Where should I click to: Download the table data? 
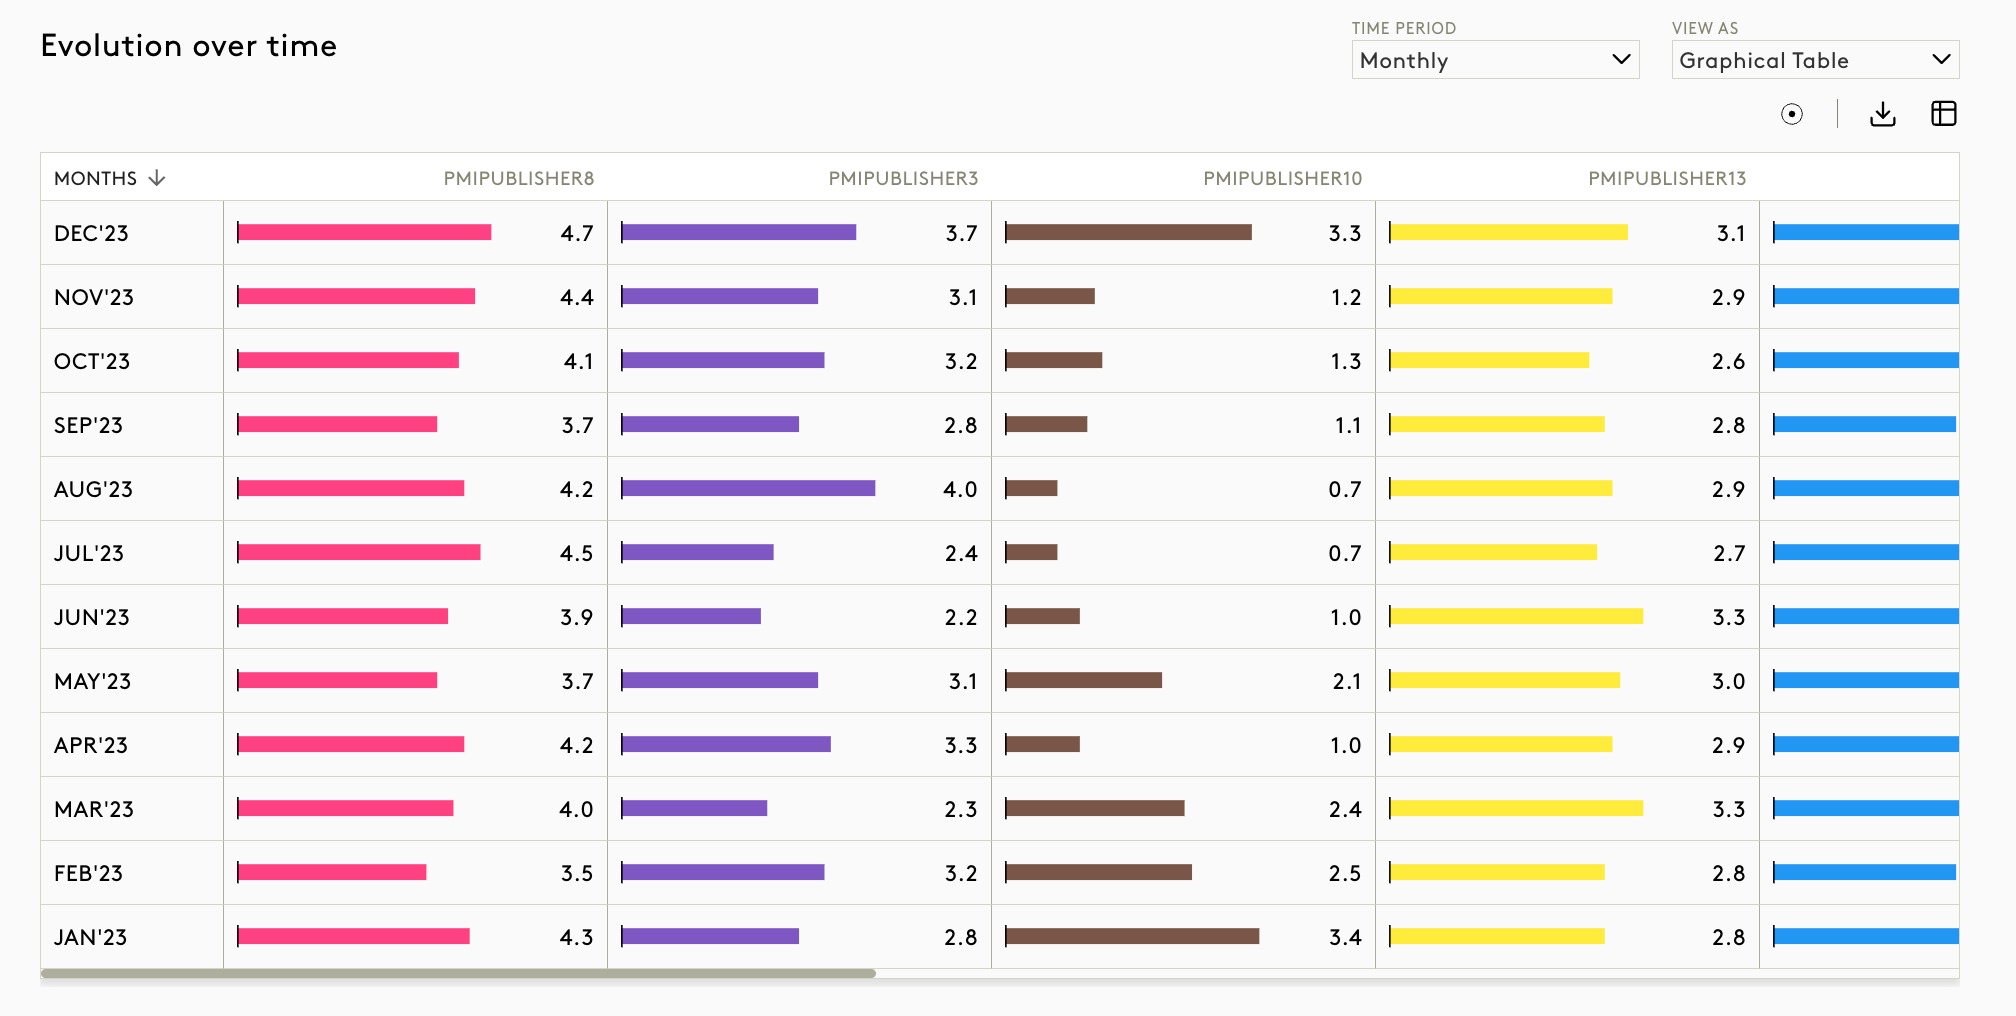tap(1883, 114)
